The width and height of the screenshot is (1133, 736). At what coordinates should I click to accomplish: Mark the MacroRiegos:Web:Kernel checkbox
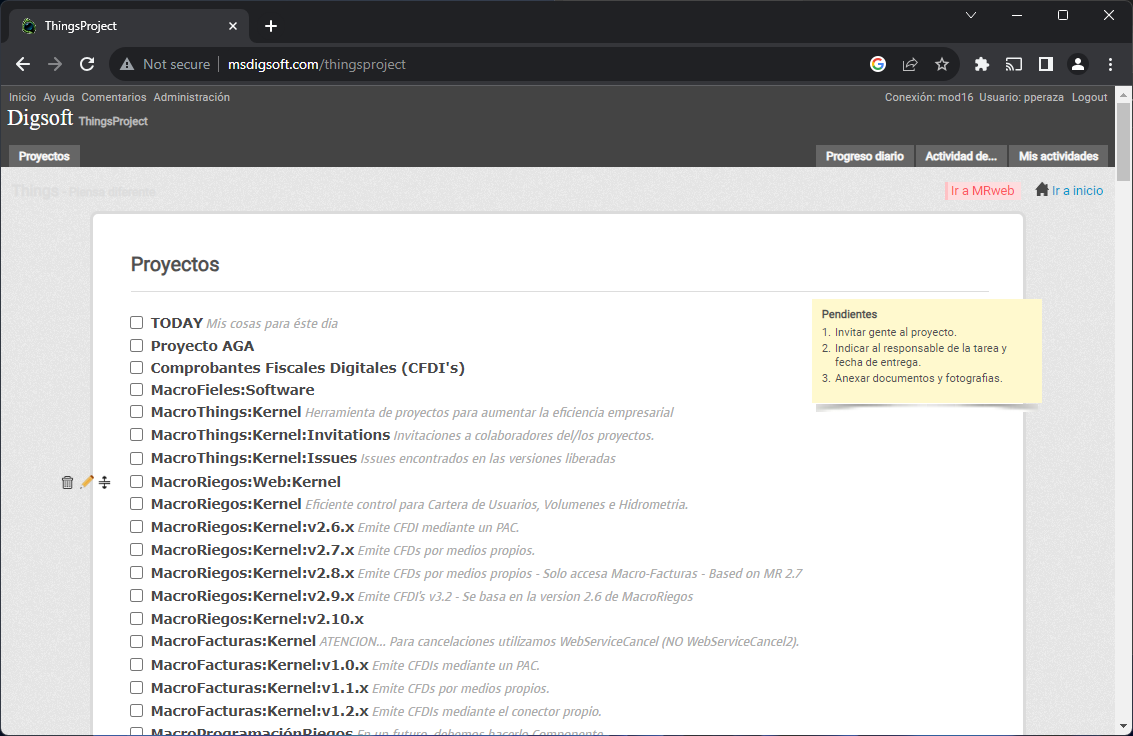tap(137, 481)
